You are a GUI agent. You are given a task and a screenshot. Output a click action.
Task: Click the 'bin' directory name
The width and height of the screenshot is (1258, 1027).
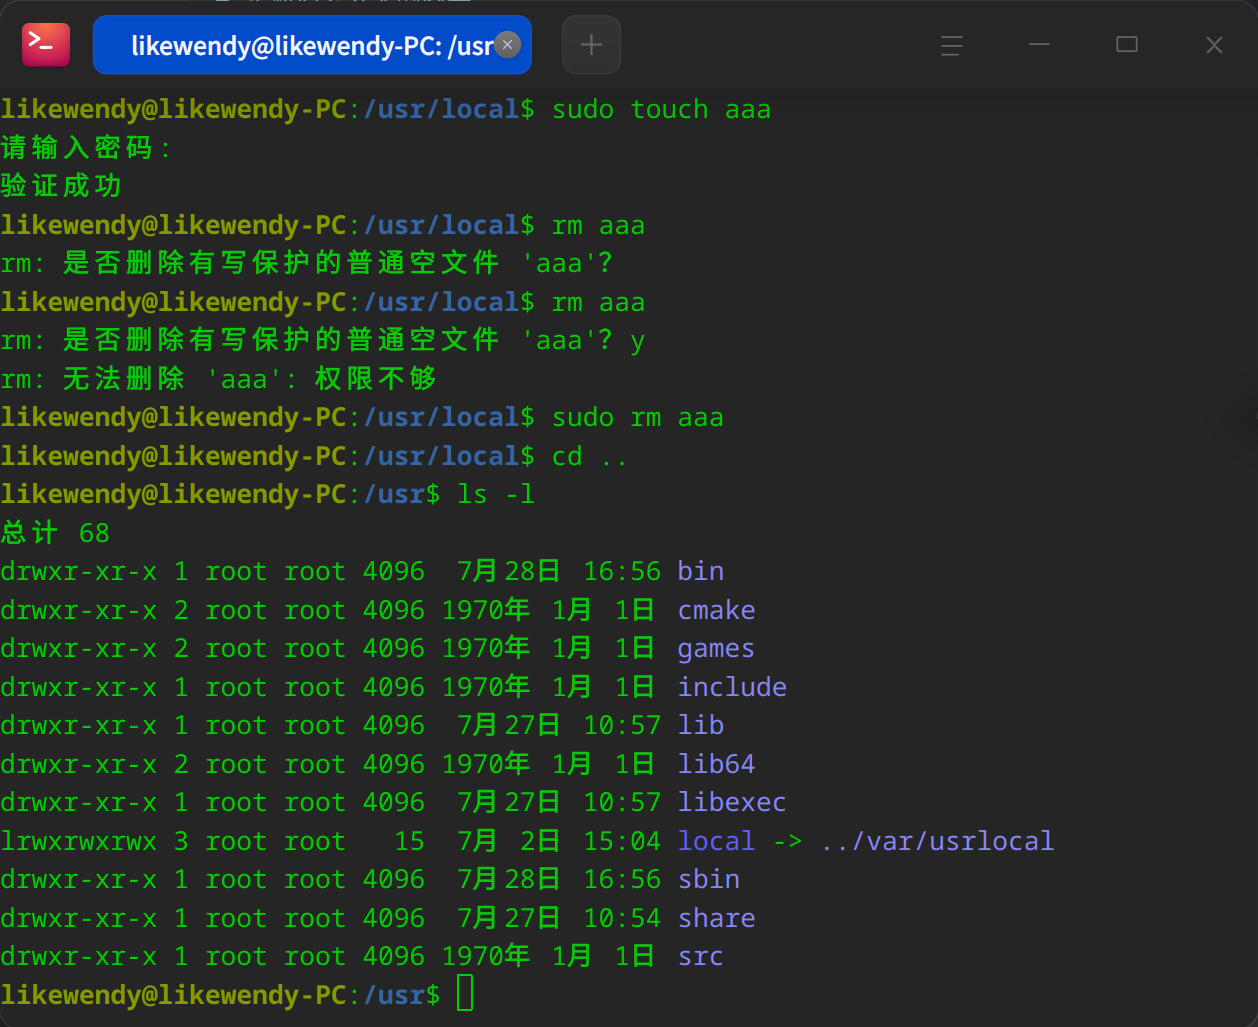coord(701,571)
